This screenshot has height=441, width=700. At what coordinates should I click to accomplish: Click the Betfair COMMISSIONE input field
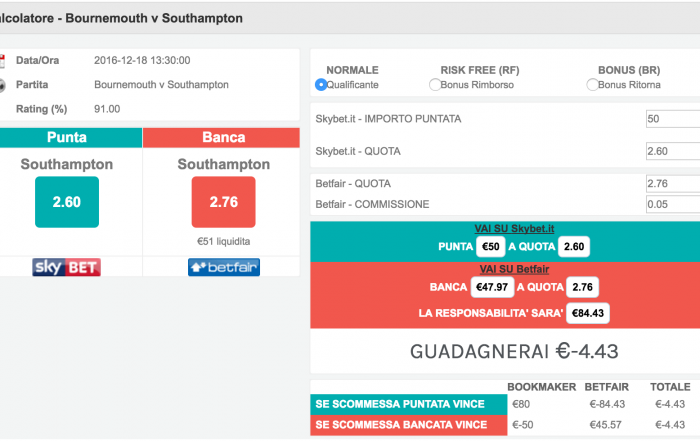[673, 204]
